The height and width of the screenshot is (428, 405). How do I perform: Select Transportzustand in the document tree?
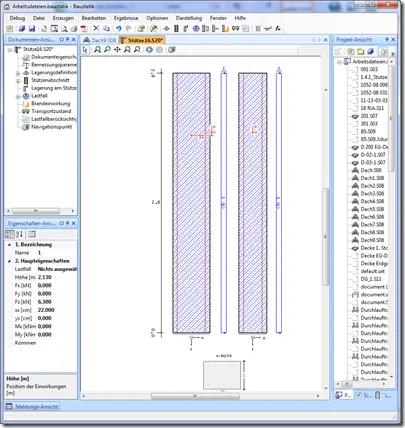pos(51,111)
